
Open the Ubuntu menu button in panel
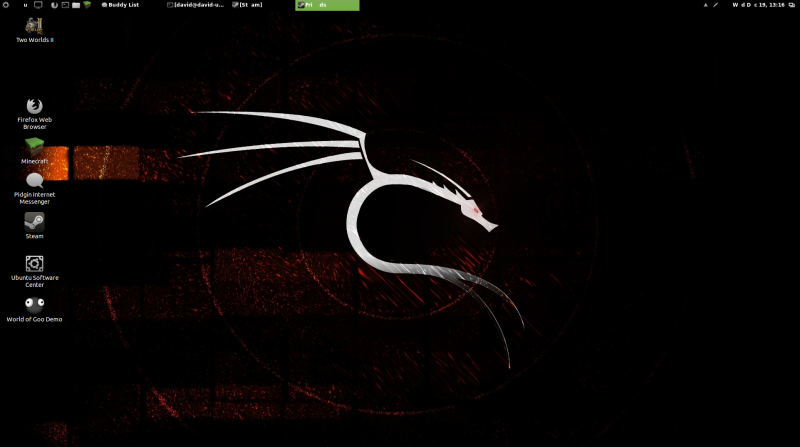point(6,5)
